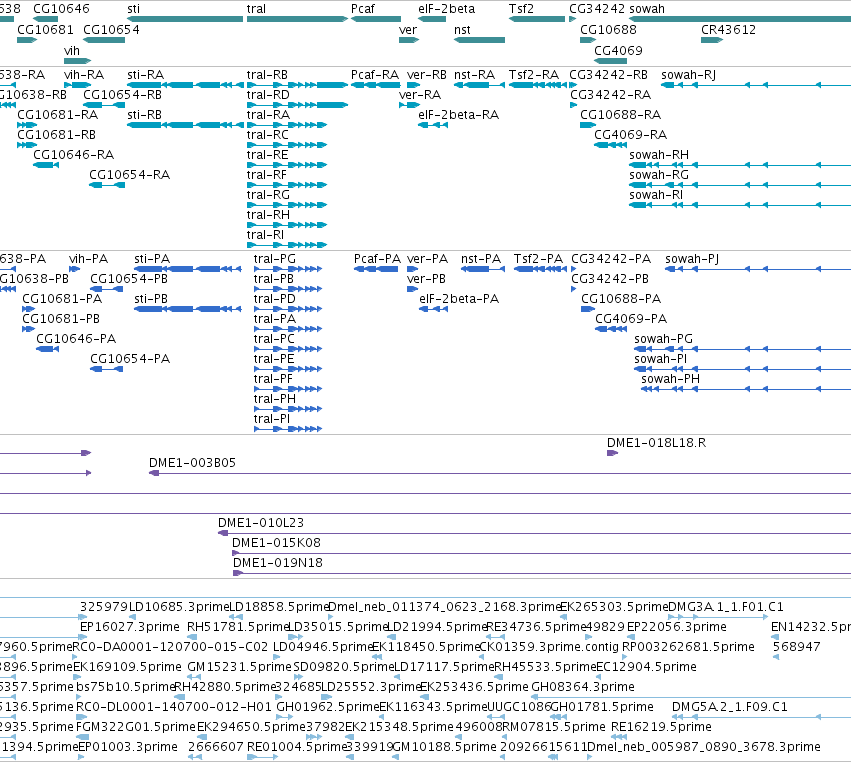
Task: Click the sti-PB protein label
Action: pos(151,299)
